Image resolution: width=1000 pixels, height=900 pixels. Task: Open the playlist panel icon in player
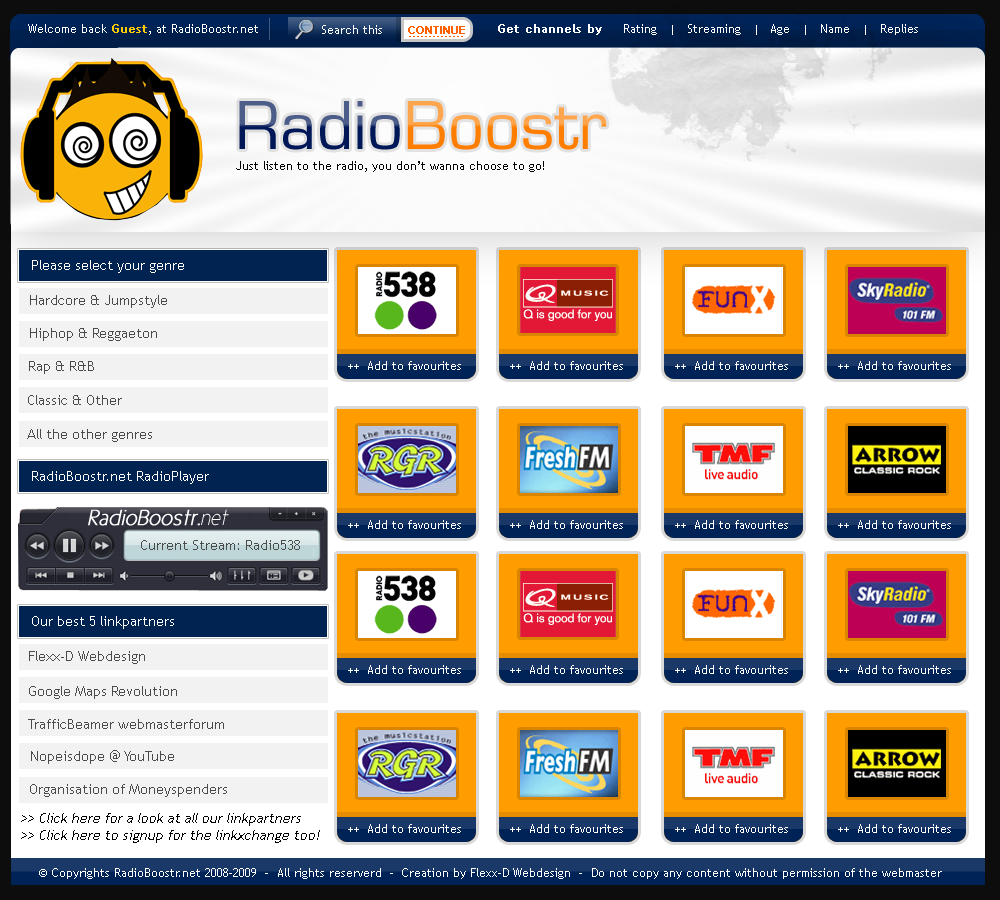click(x=274, y=575)
